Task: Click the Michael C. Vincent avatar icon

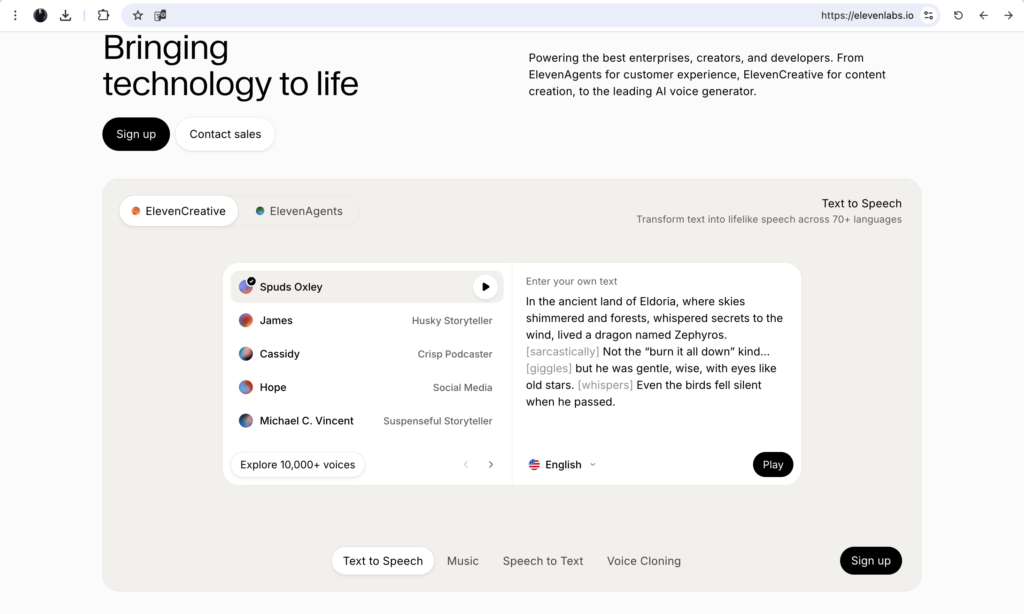Action: 246,421
